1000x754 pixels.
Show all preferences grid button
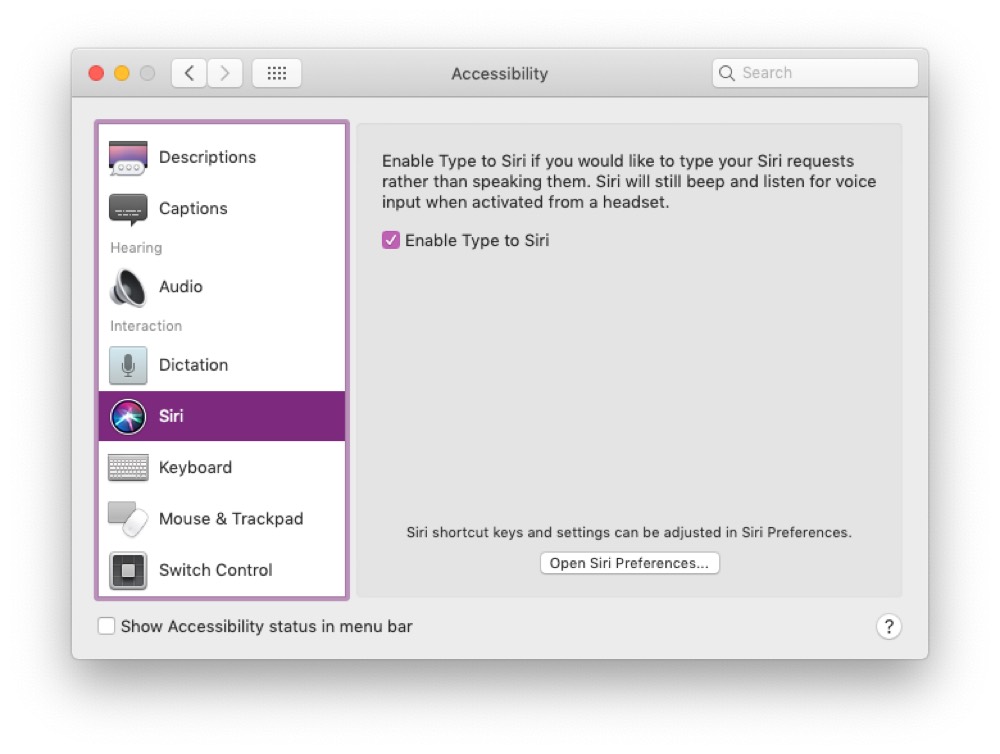point(276,73)
